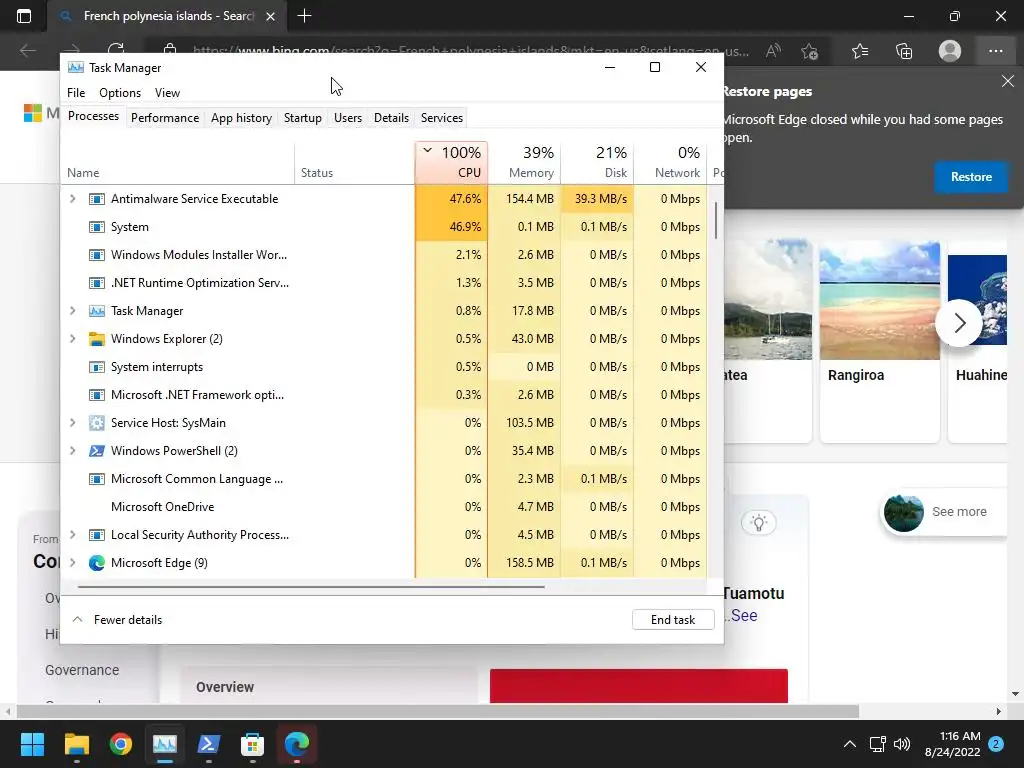Switch to the Details tab
This screenshot has height=768, width=1024.
(391, 118)
